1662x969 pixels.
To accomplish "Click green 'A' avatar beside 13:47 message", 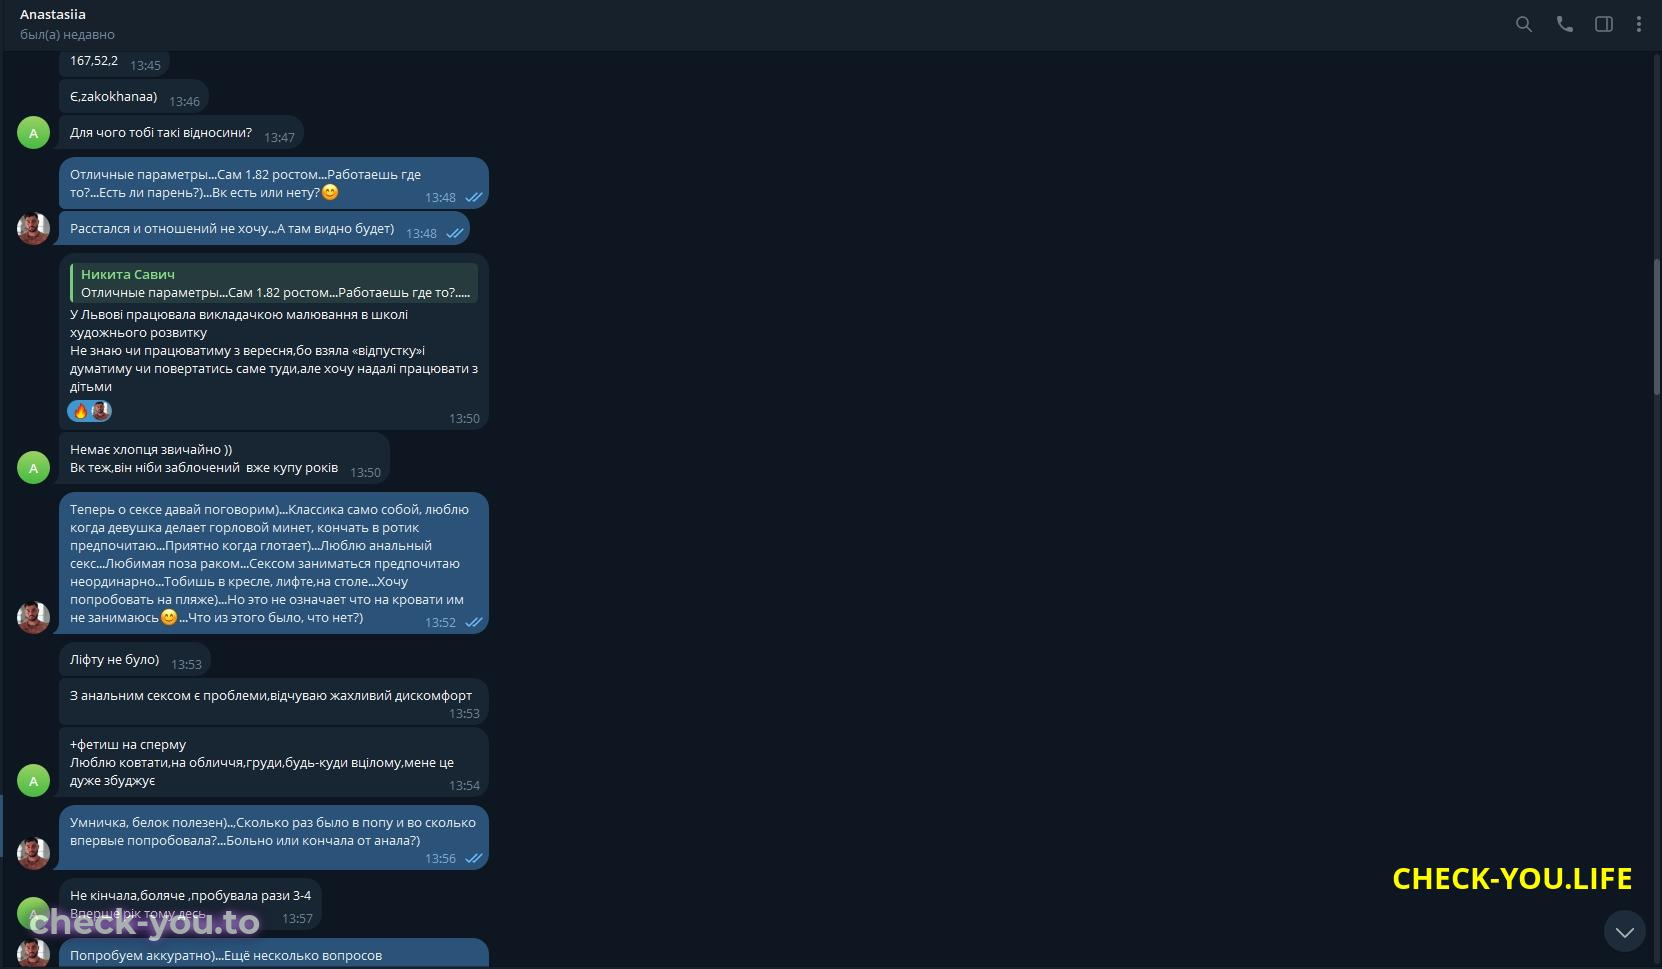I will click(x=34, y=132).
